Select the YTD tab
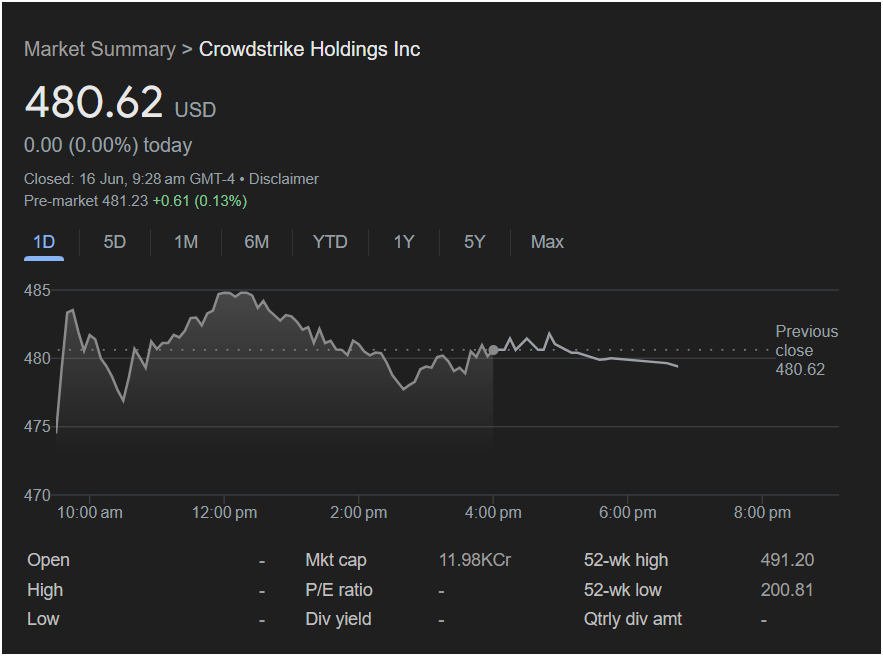This screenshot has width=883, height=656. (330, 242)
